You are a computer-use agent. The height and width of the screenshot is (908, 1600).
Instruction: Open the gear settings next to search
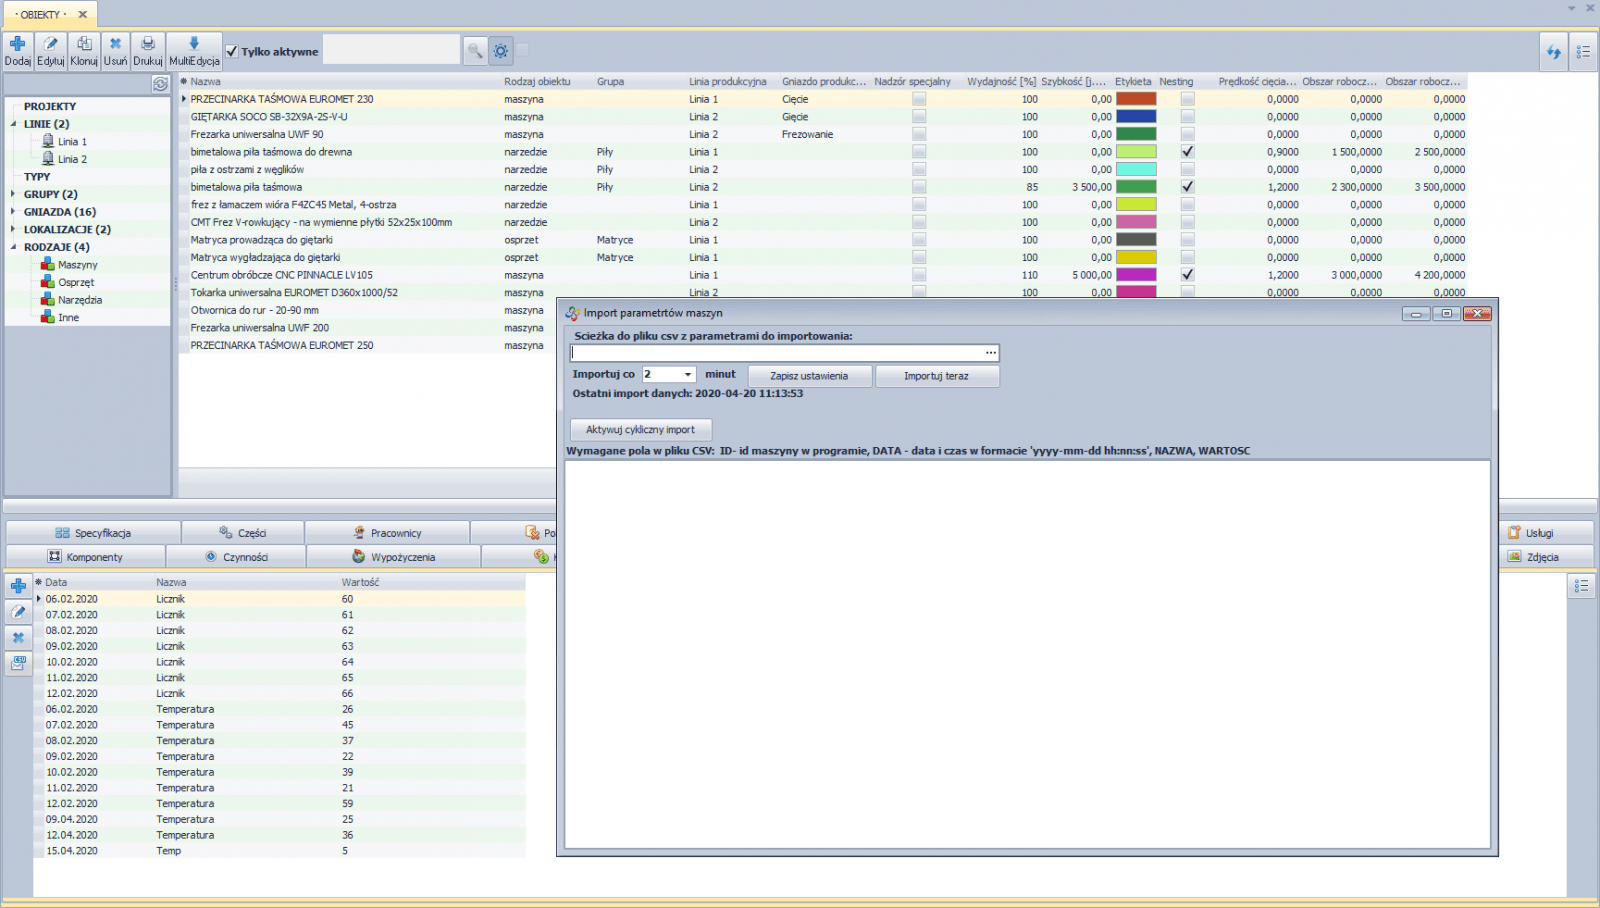(x=501, y=50)
